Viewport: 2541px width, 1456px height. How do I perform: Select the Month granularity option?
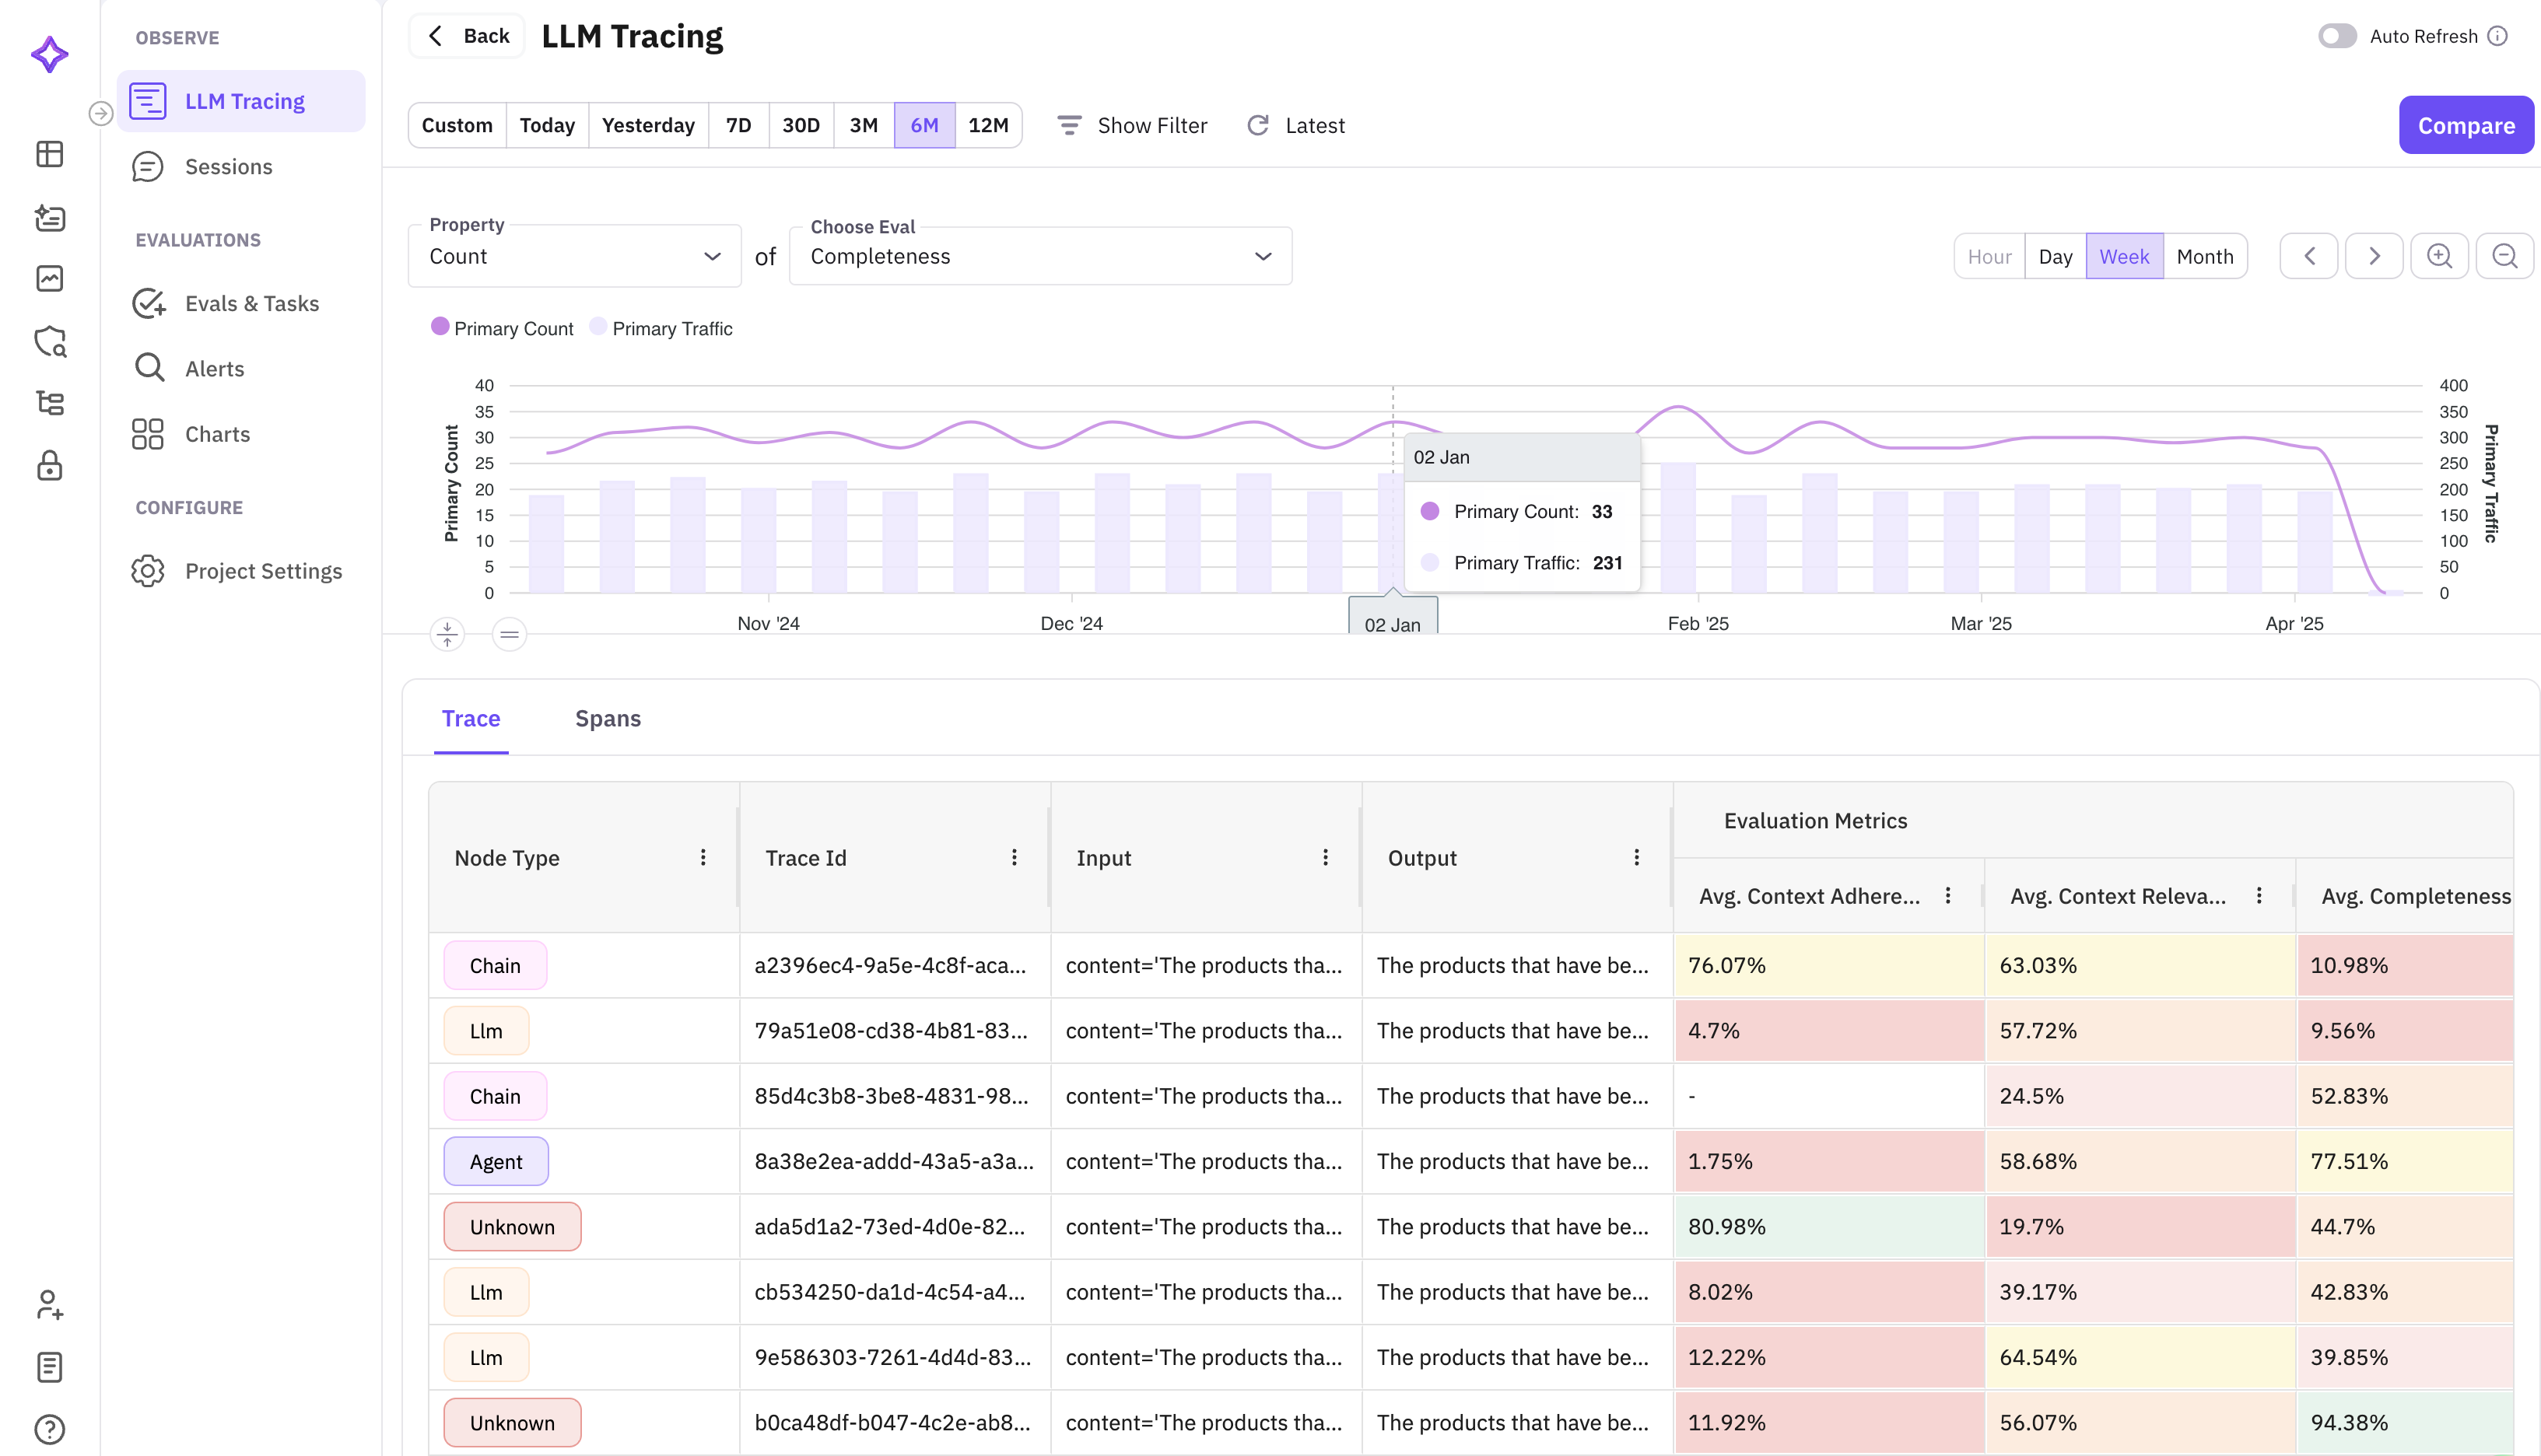pyautogui.click(x=2205, y=255)
